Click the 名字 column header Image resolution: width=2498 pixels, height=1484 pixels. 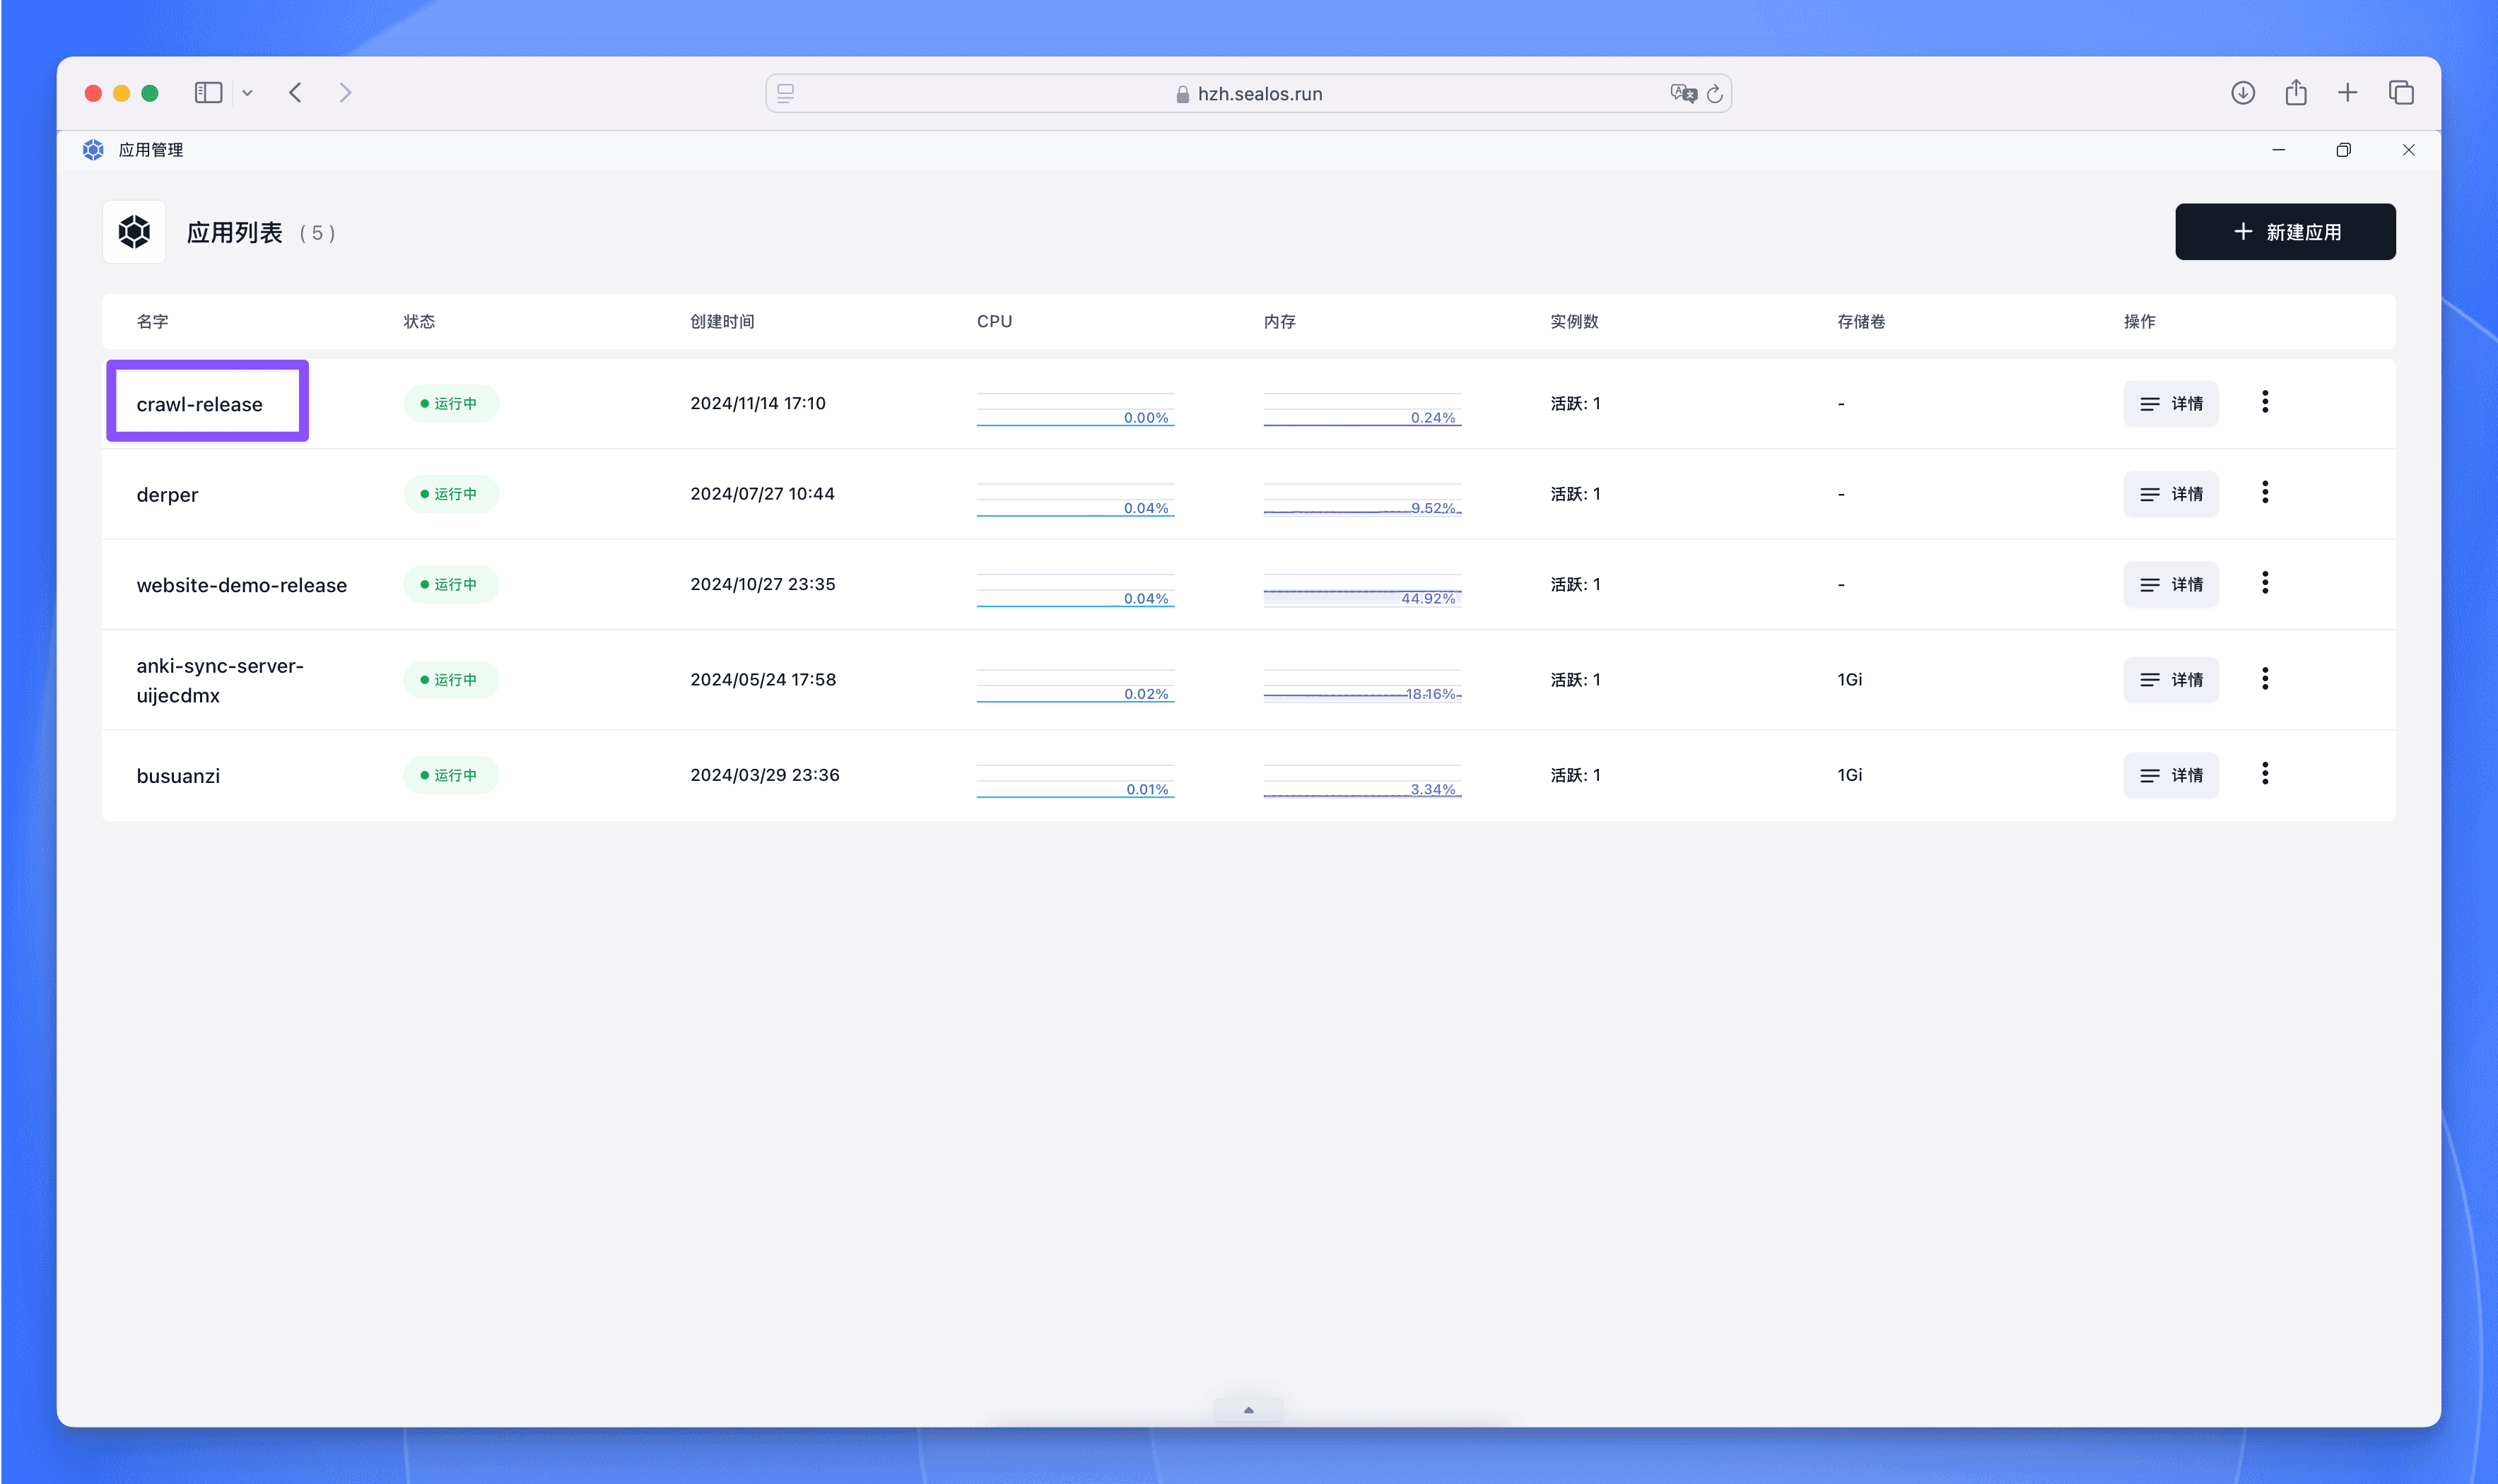pos(152,321)
